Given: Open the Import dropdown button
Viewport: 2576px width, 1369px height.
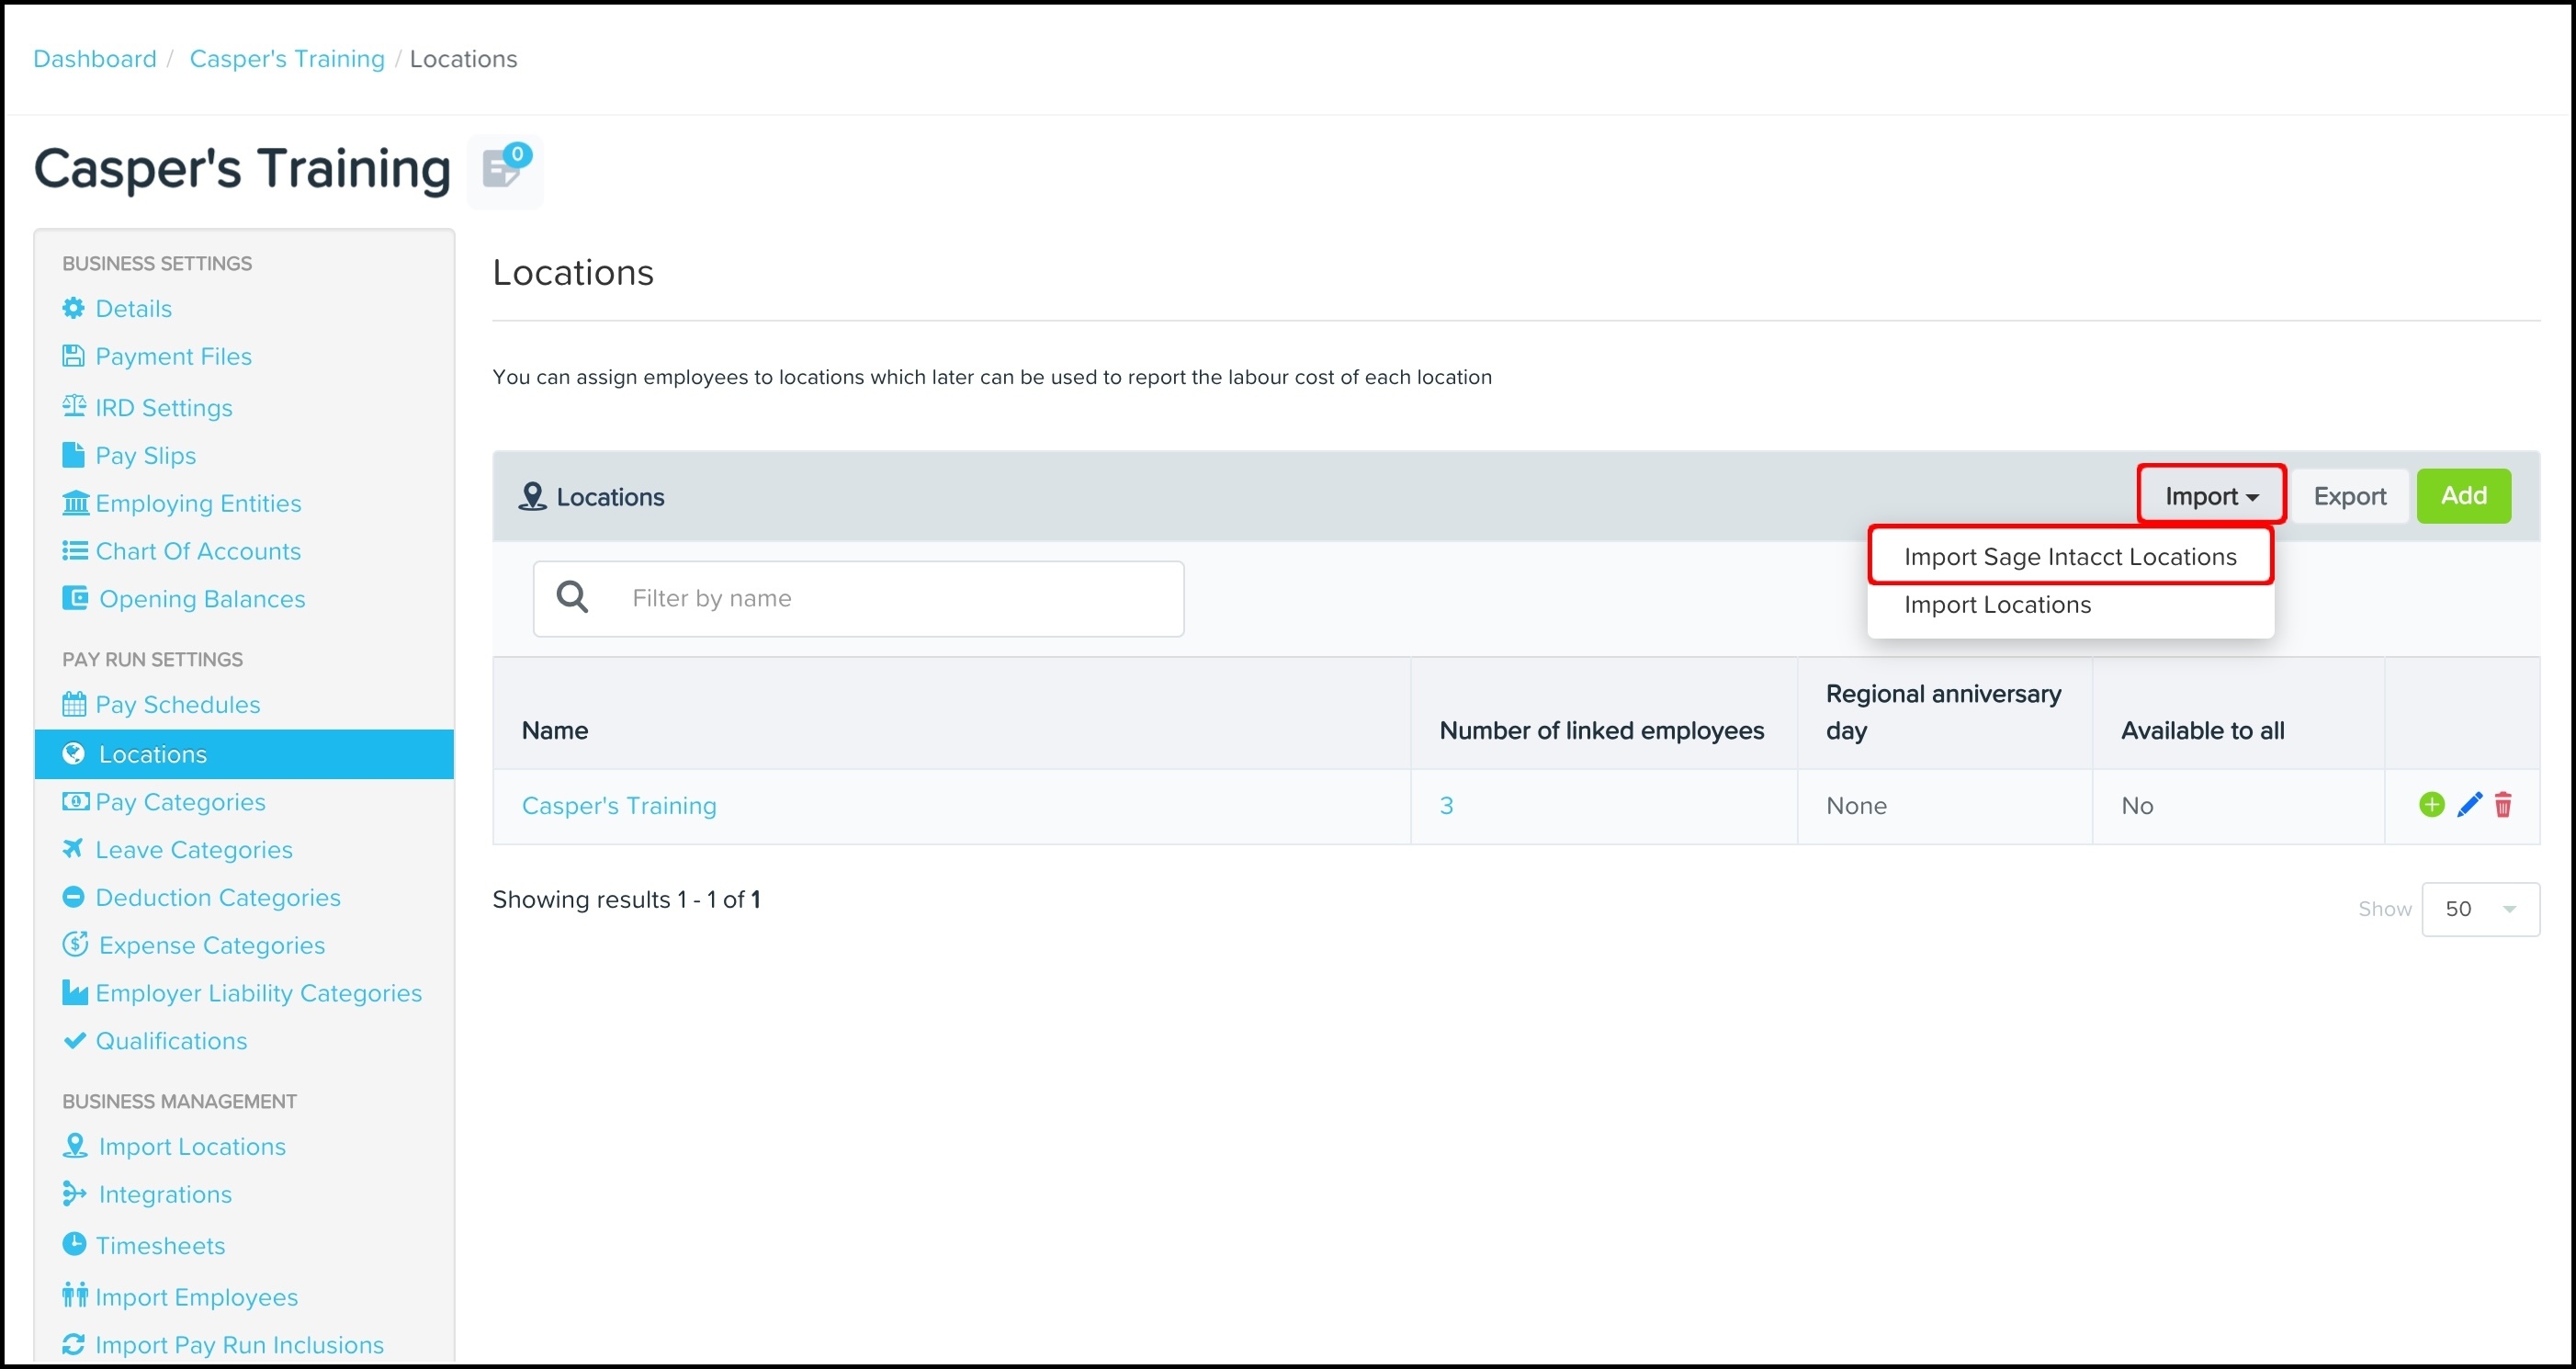Looking at the screenshot, I should coord(2210,496).
